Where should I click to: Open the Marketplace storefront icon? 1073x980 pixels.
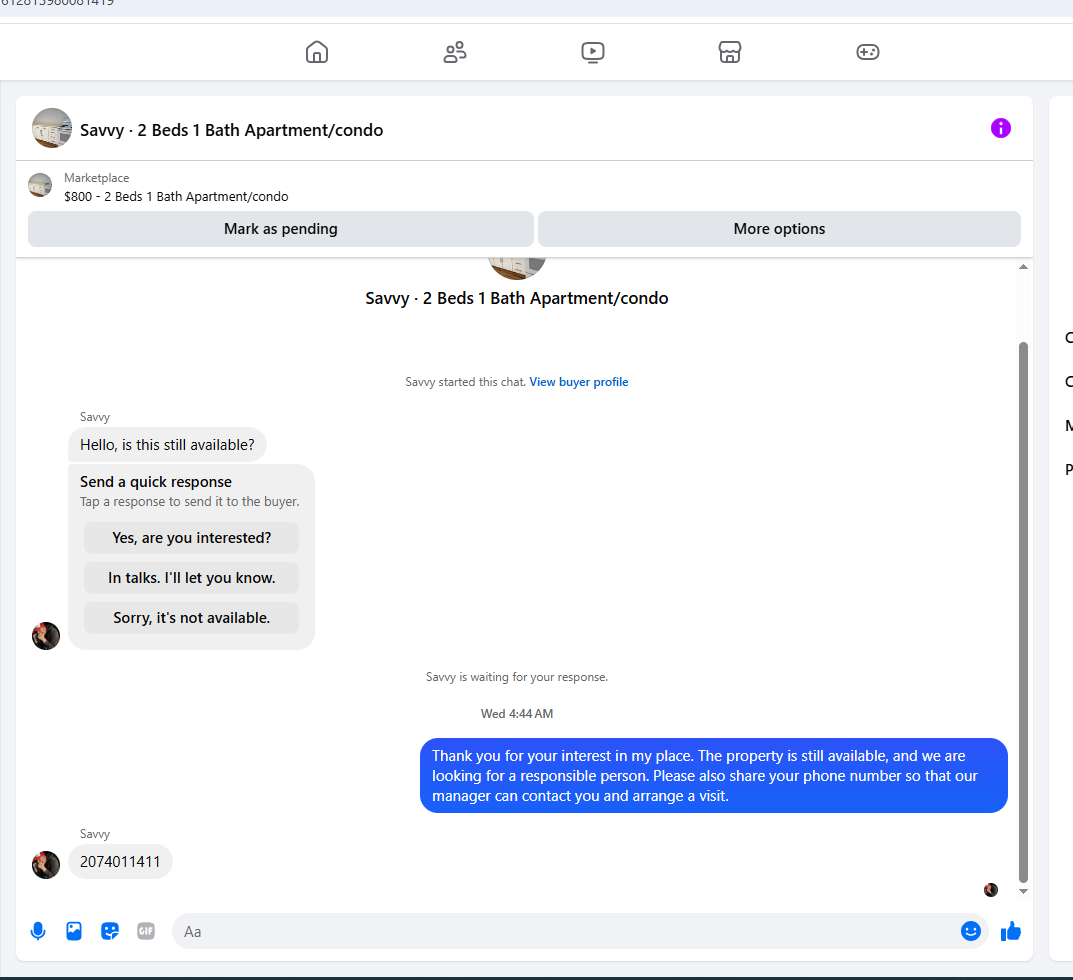pyautogui.click(x=730, y=52)
